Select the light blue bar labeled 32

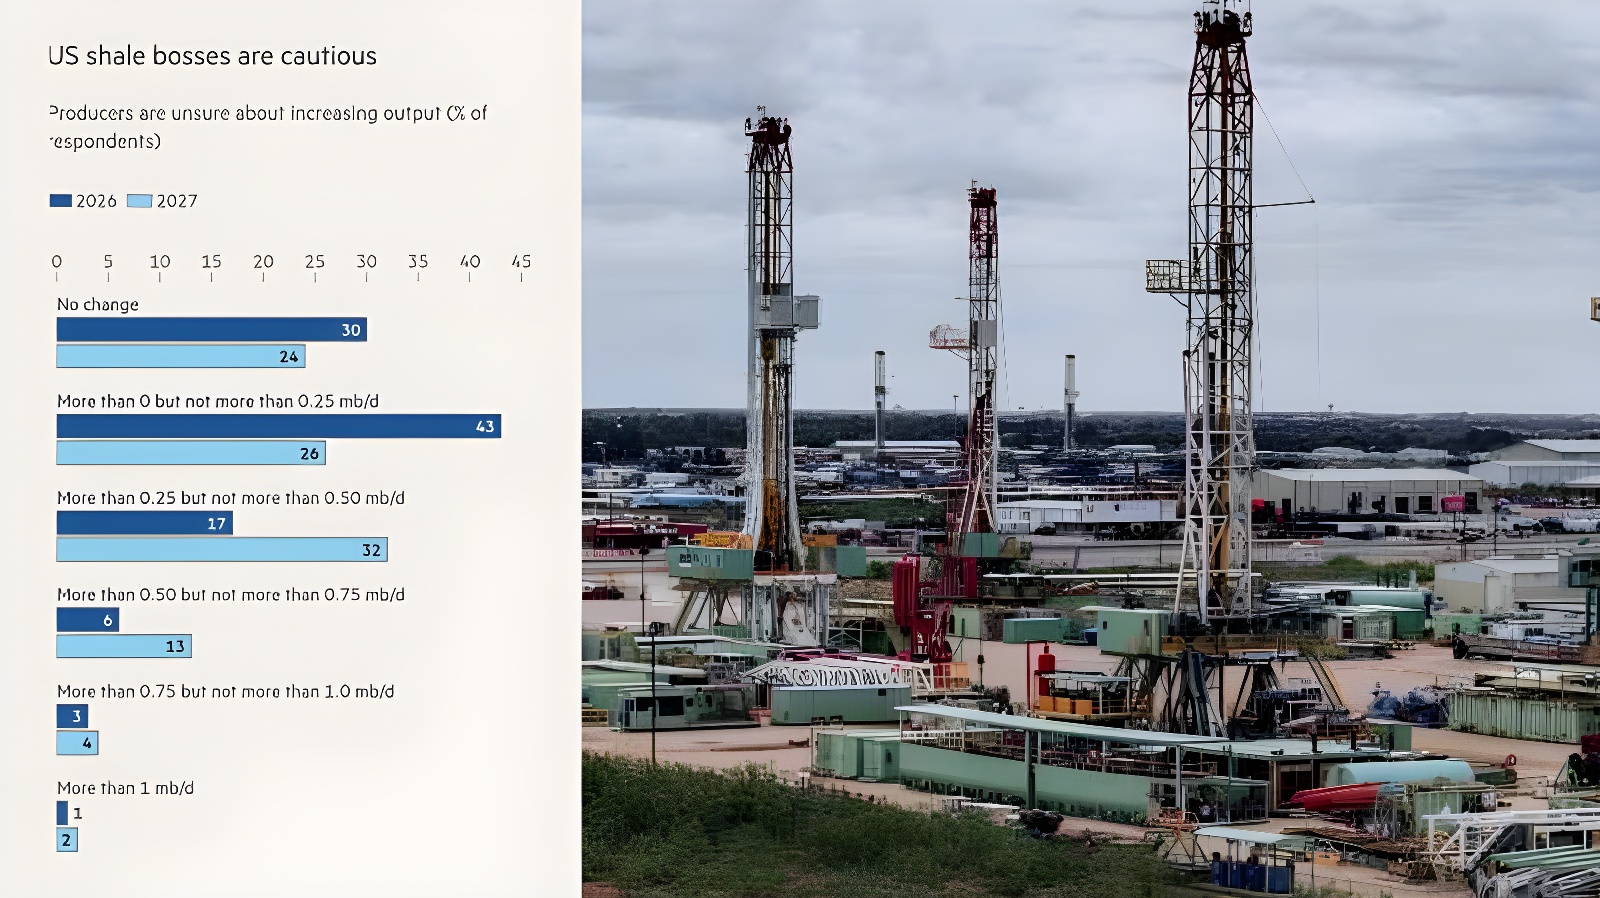click(x=221, y=550)
